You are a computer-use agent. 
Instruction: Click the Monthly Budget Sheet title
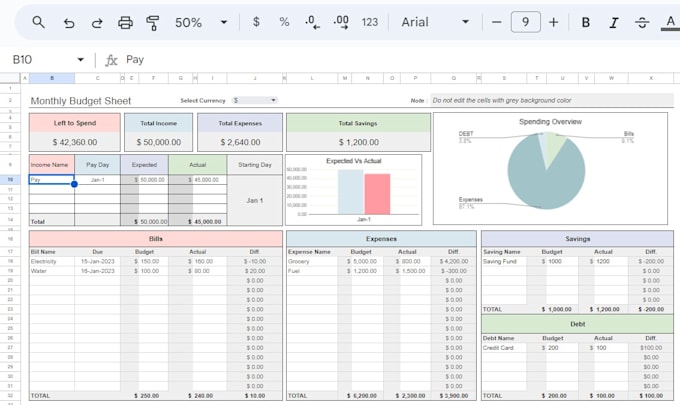[x=81, y=101]
